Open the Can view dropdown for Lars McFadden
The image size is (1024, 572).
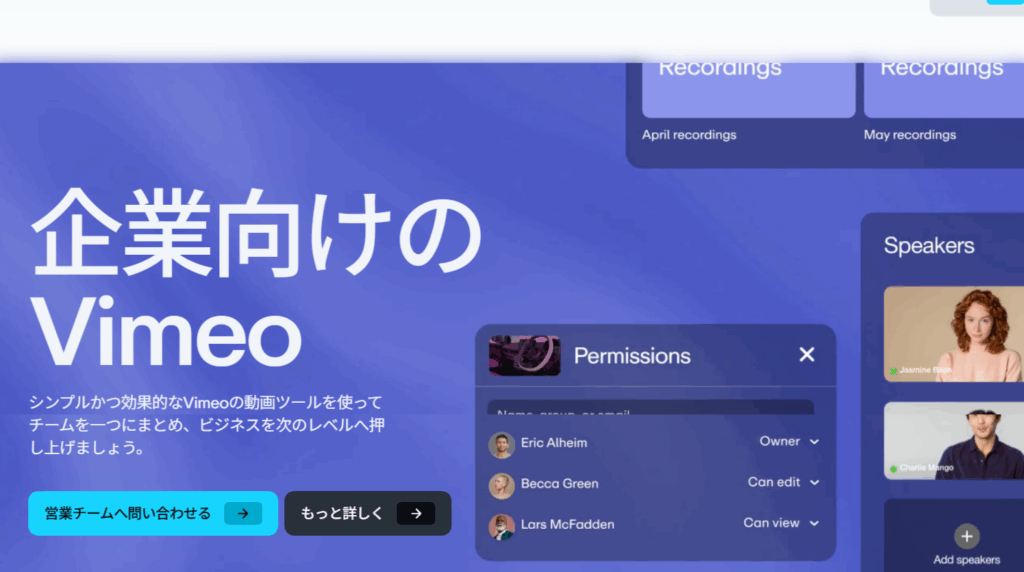pyautogui.click(x=781, y=523)
